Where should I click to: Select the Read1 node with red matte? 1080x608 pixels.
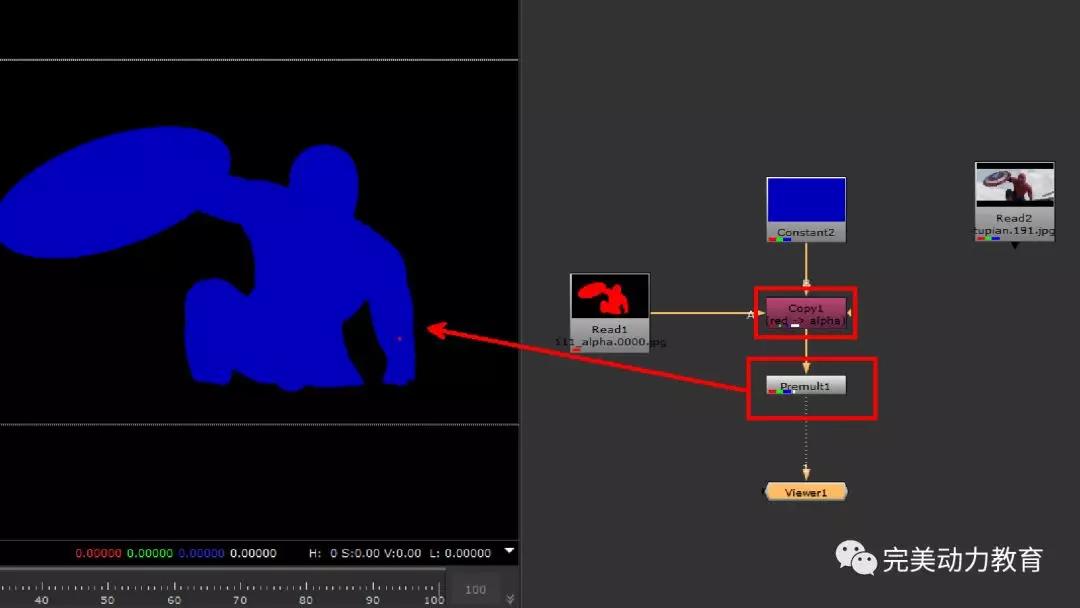610,313
